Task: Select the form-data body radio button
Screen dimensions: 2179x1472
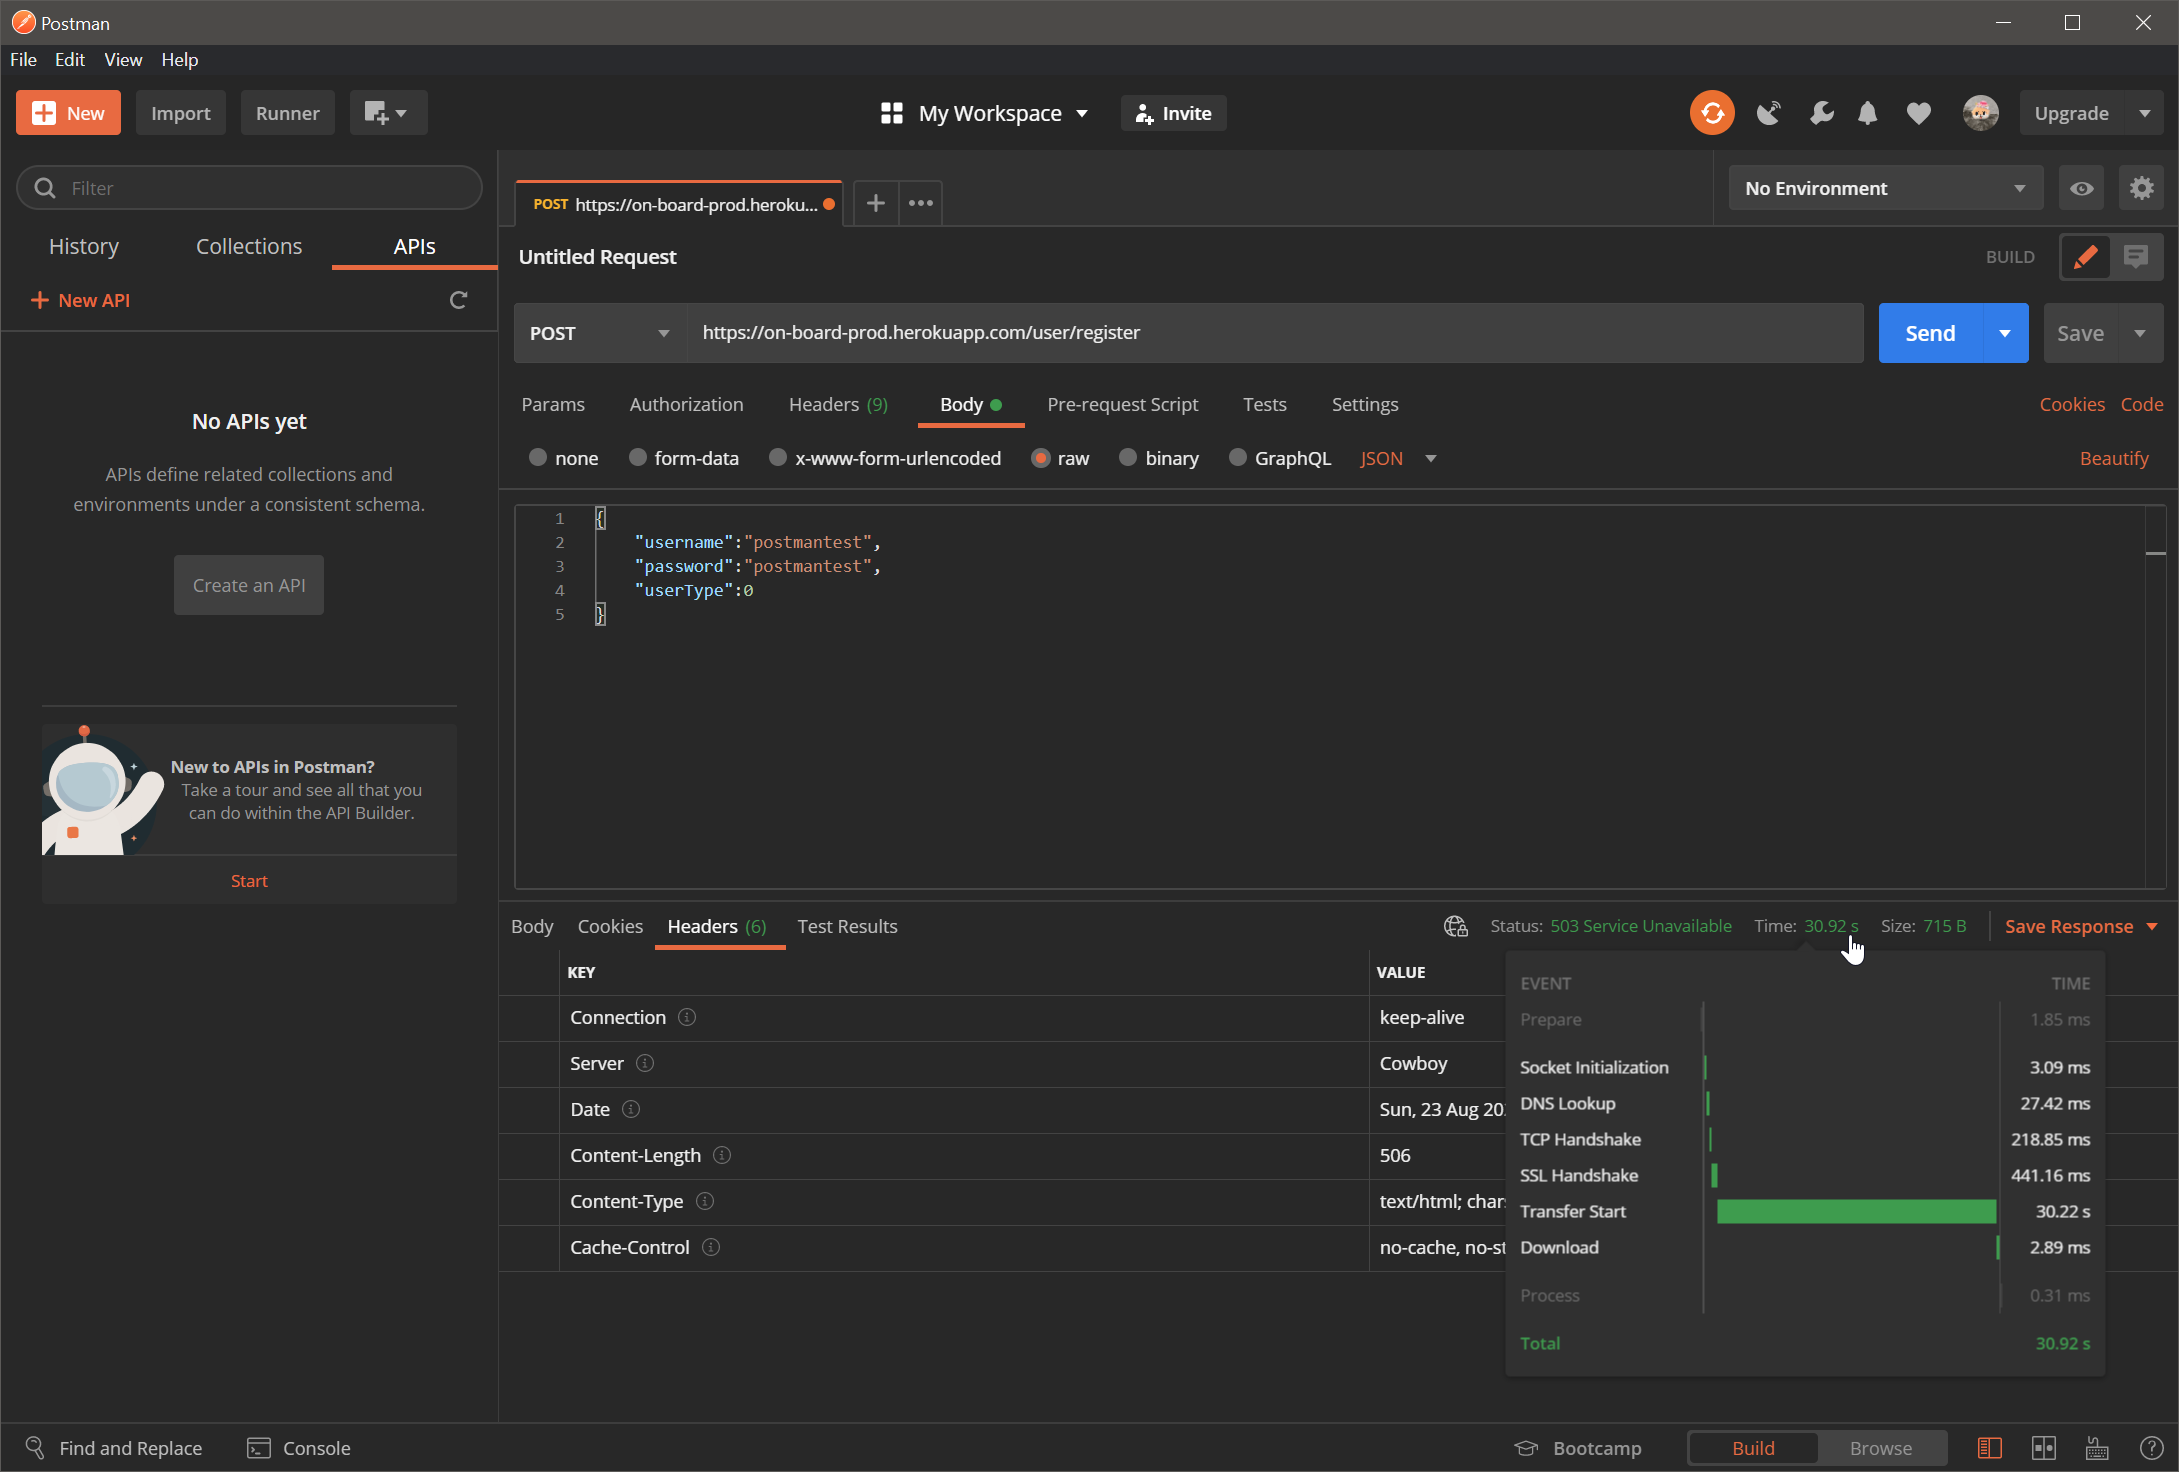Action: [x=637, y=458]
